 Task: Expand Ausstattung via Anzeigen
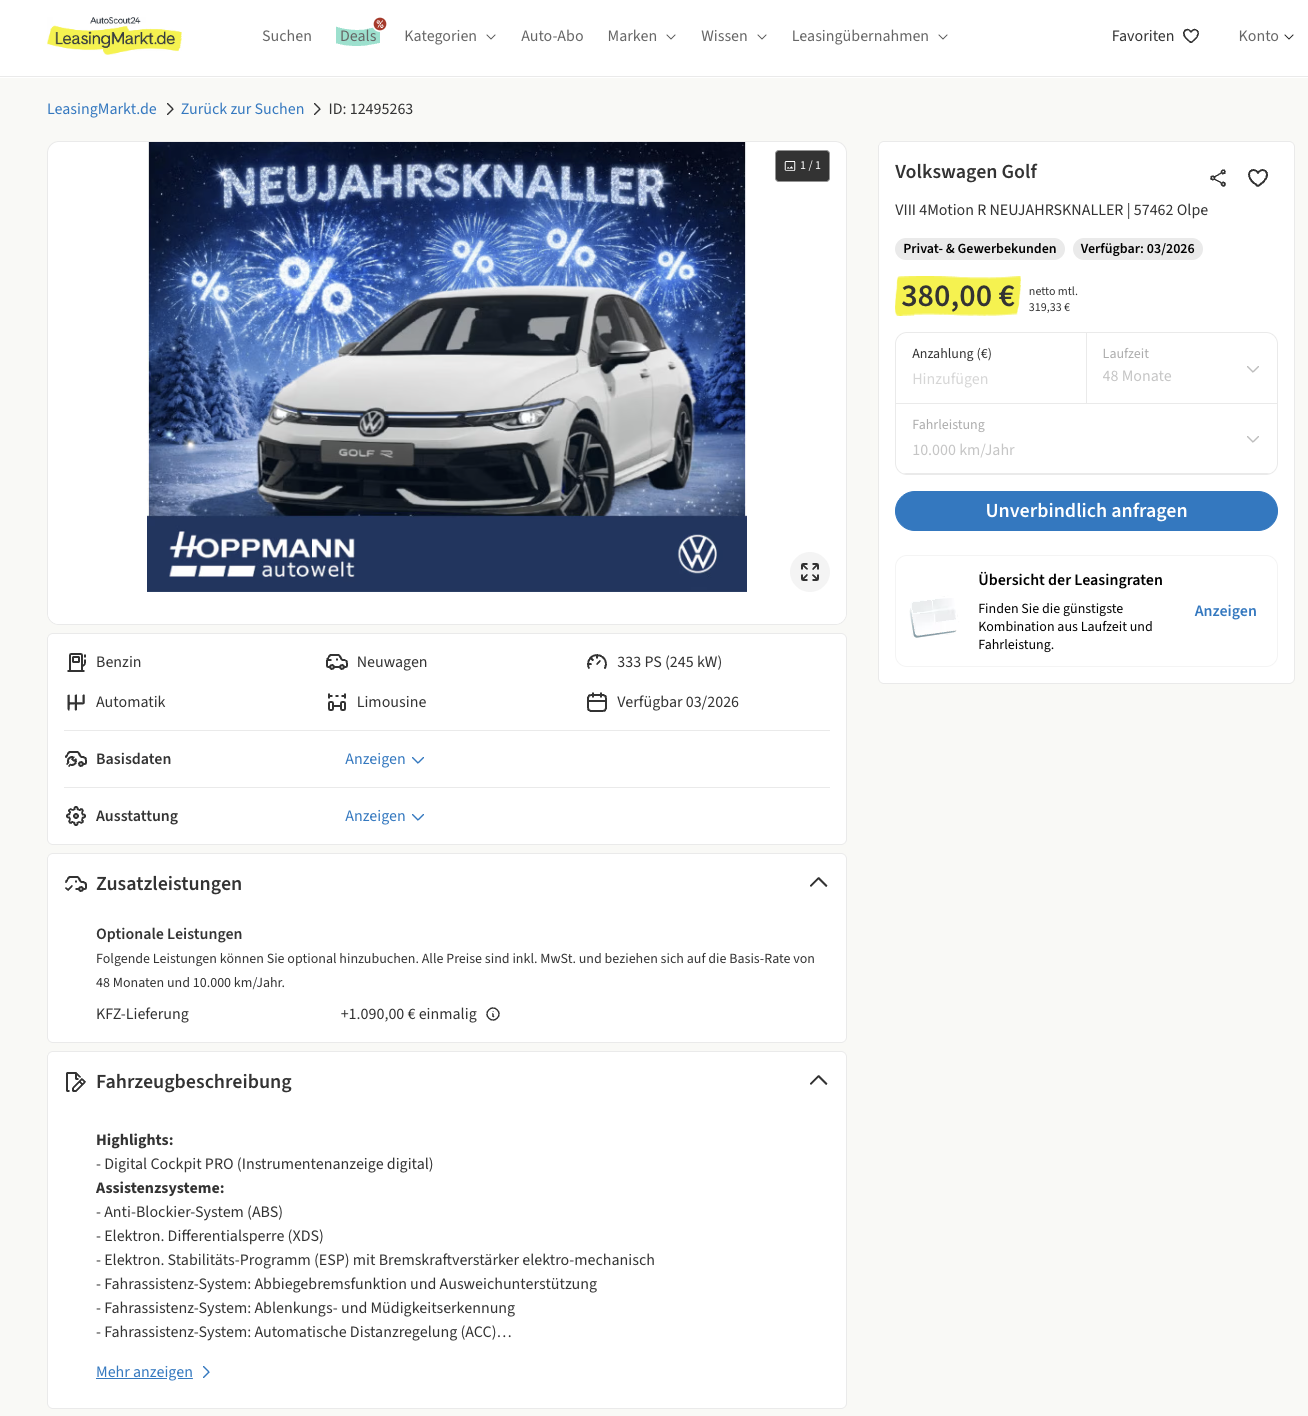point(385,816)
